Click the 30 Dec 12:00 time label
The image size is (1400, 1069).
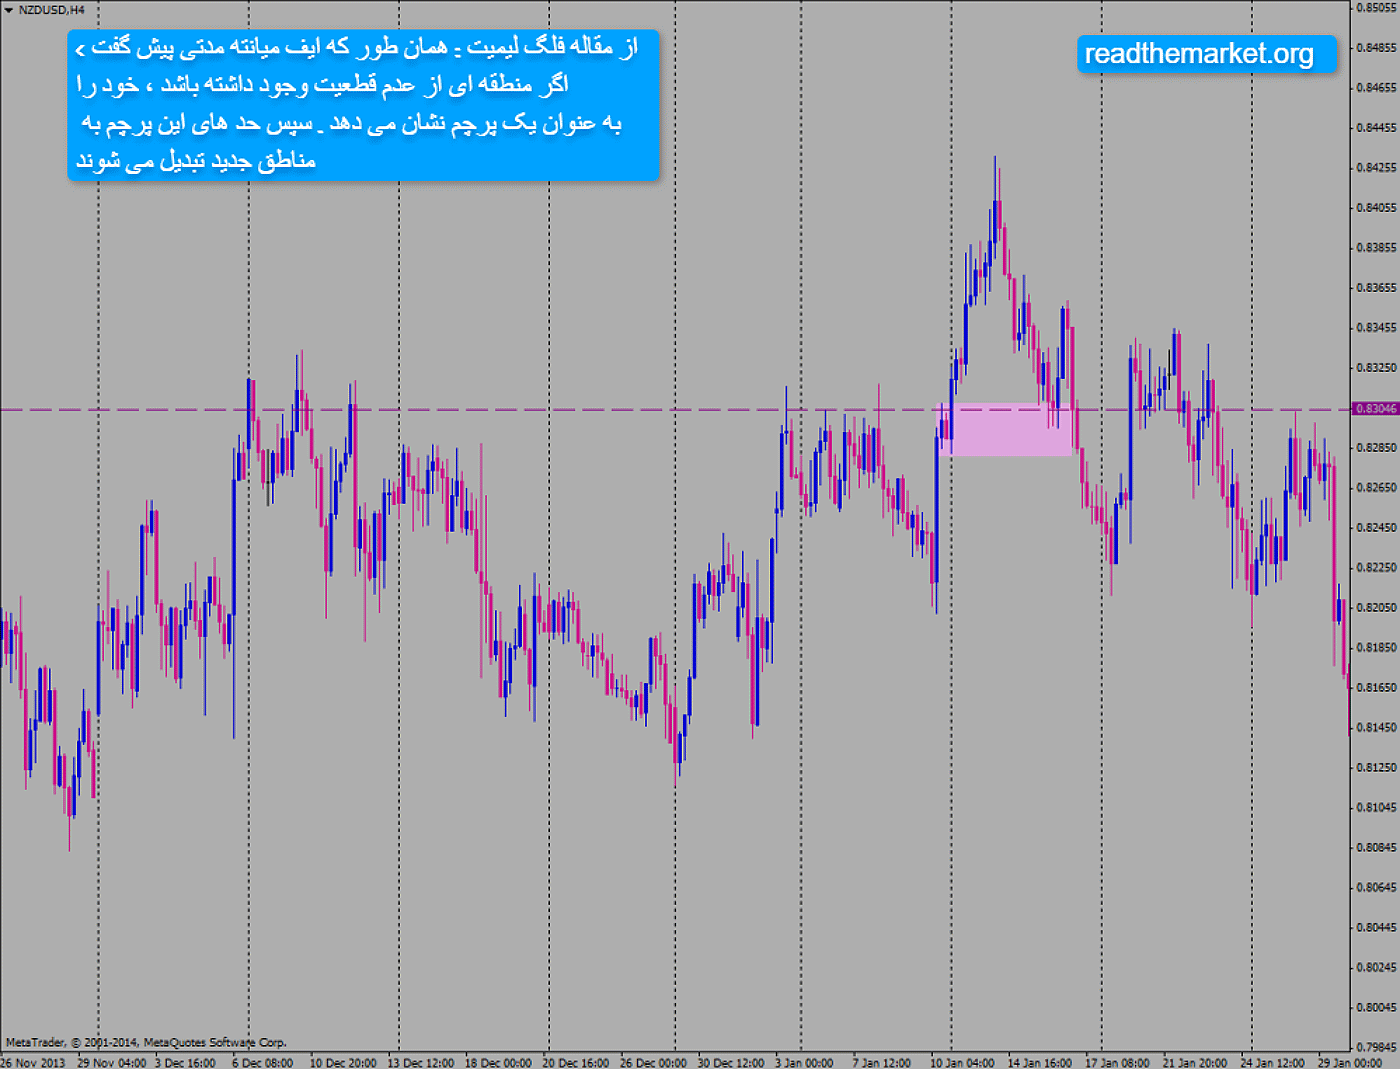pos(730,1062)
